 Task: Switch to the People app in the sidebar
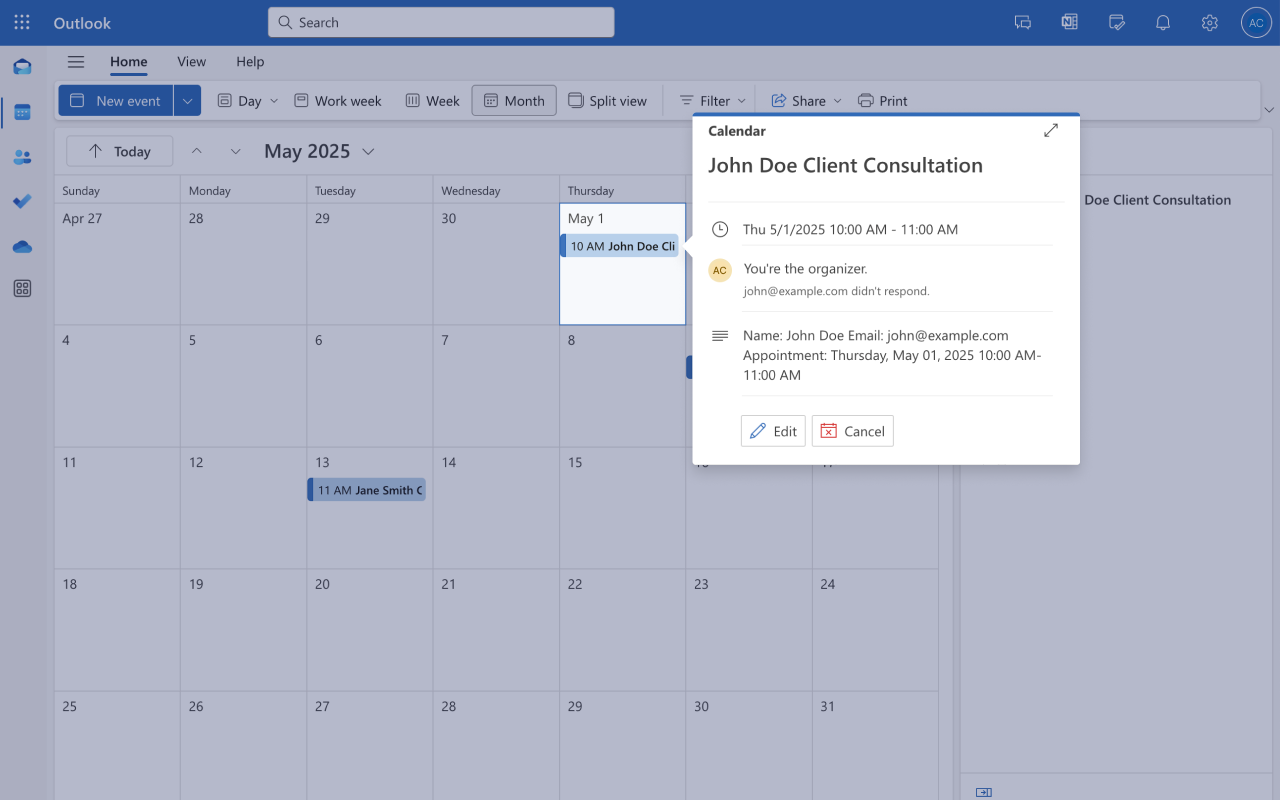[22, 156]
